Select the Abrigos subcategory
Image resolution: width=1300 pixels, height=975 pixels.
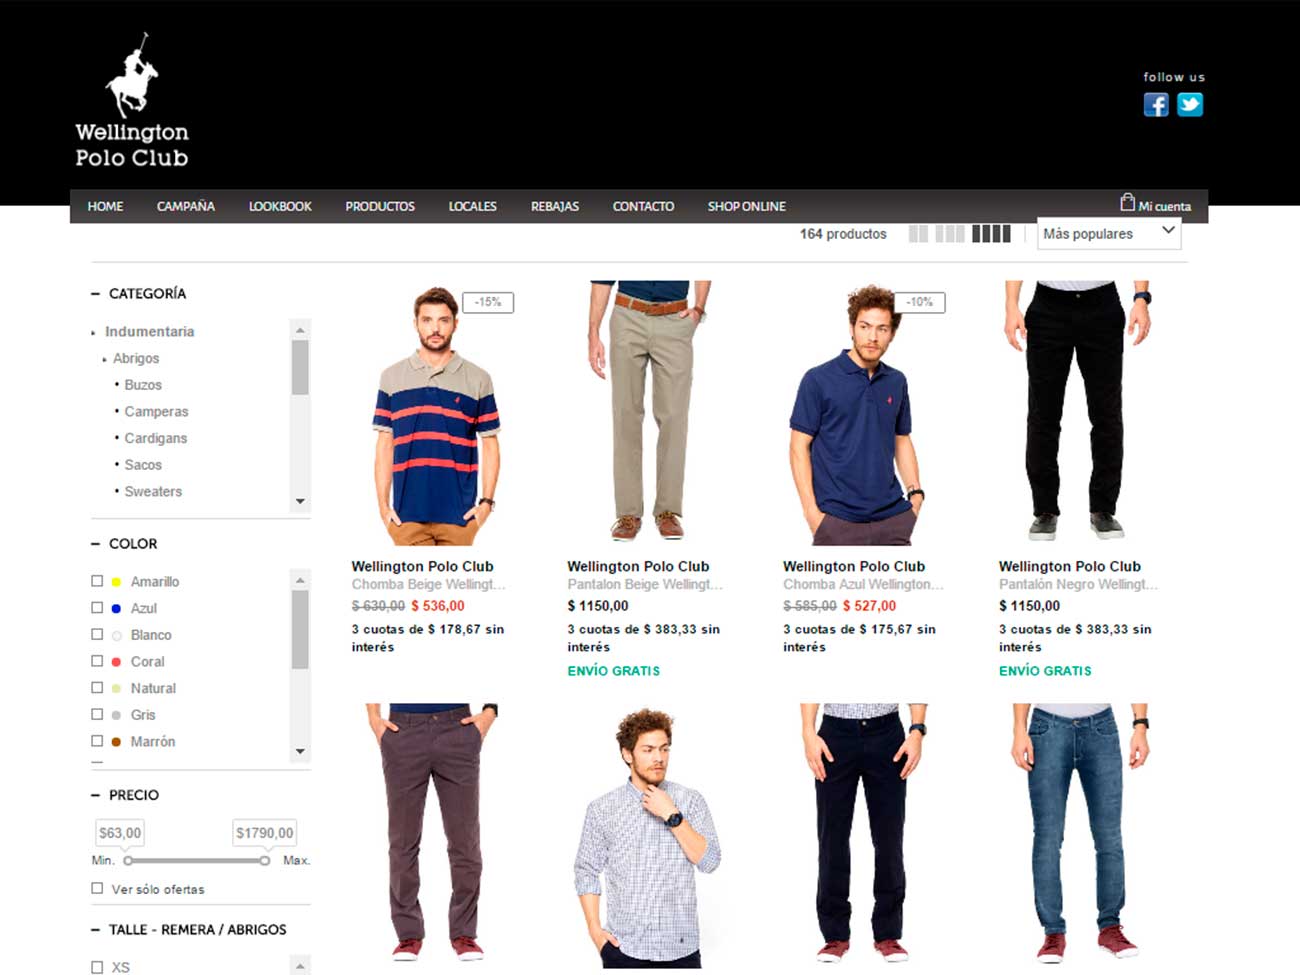(136, 358)
